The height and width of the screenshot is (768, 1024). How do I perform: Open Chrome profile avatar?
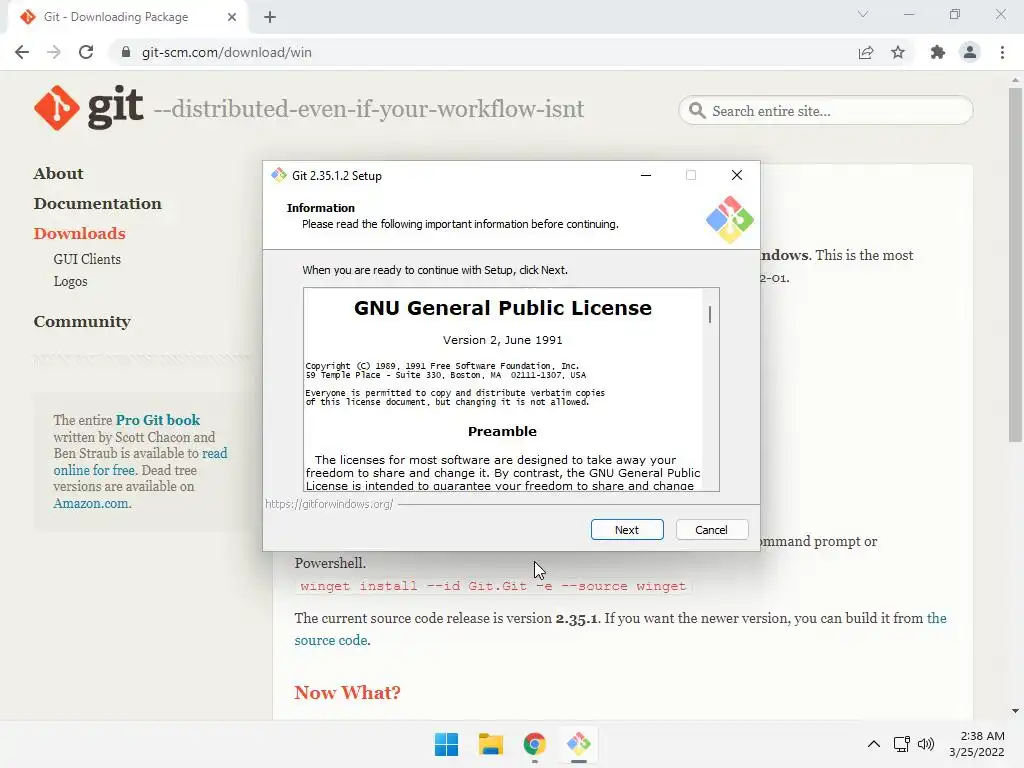(x=970, y=52)
